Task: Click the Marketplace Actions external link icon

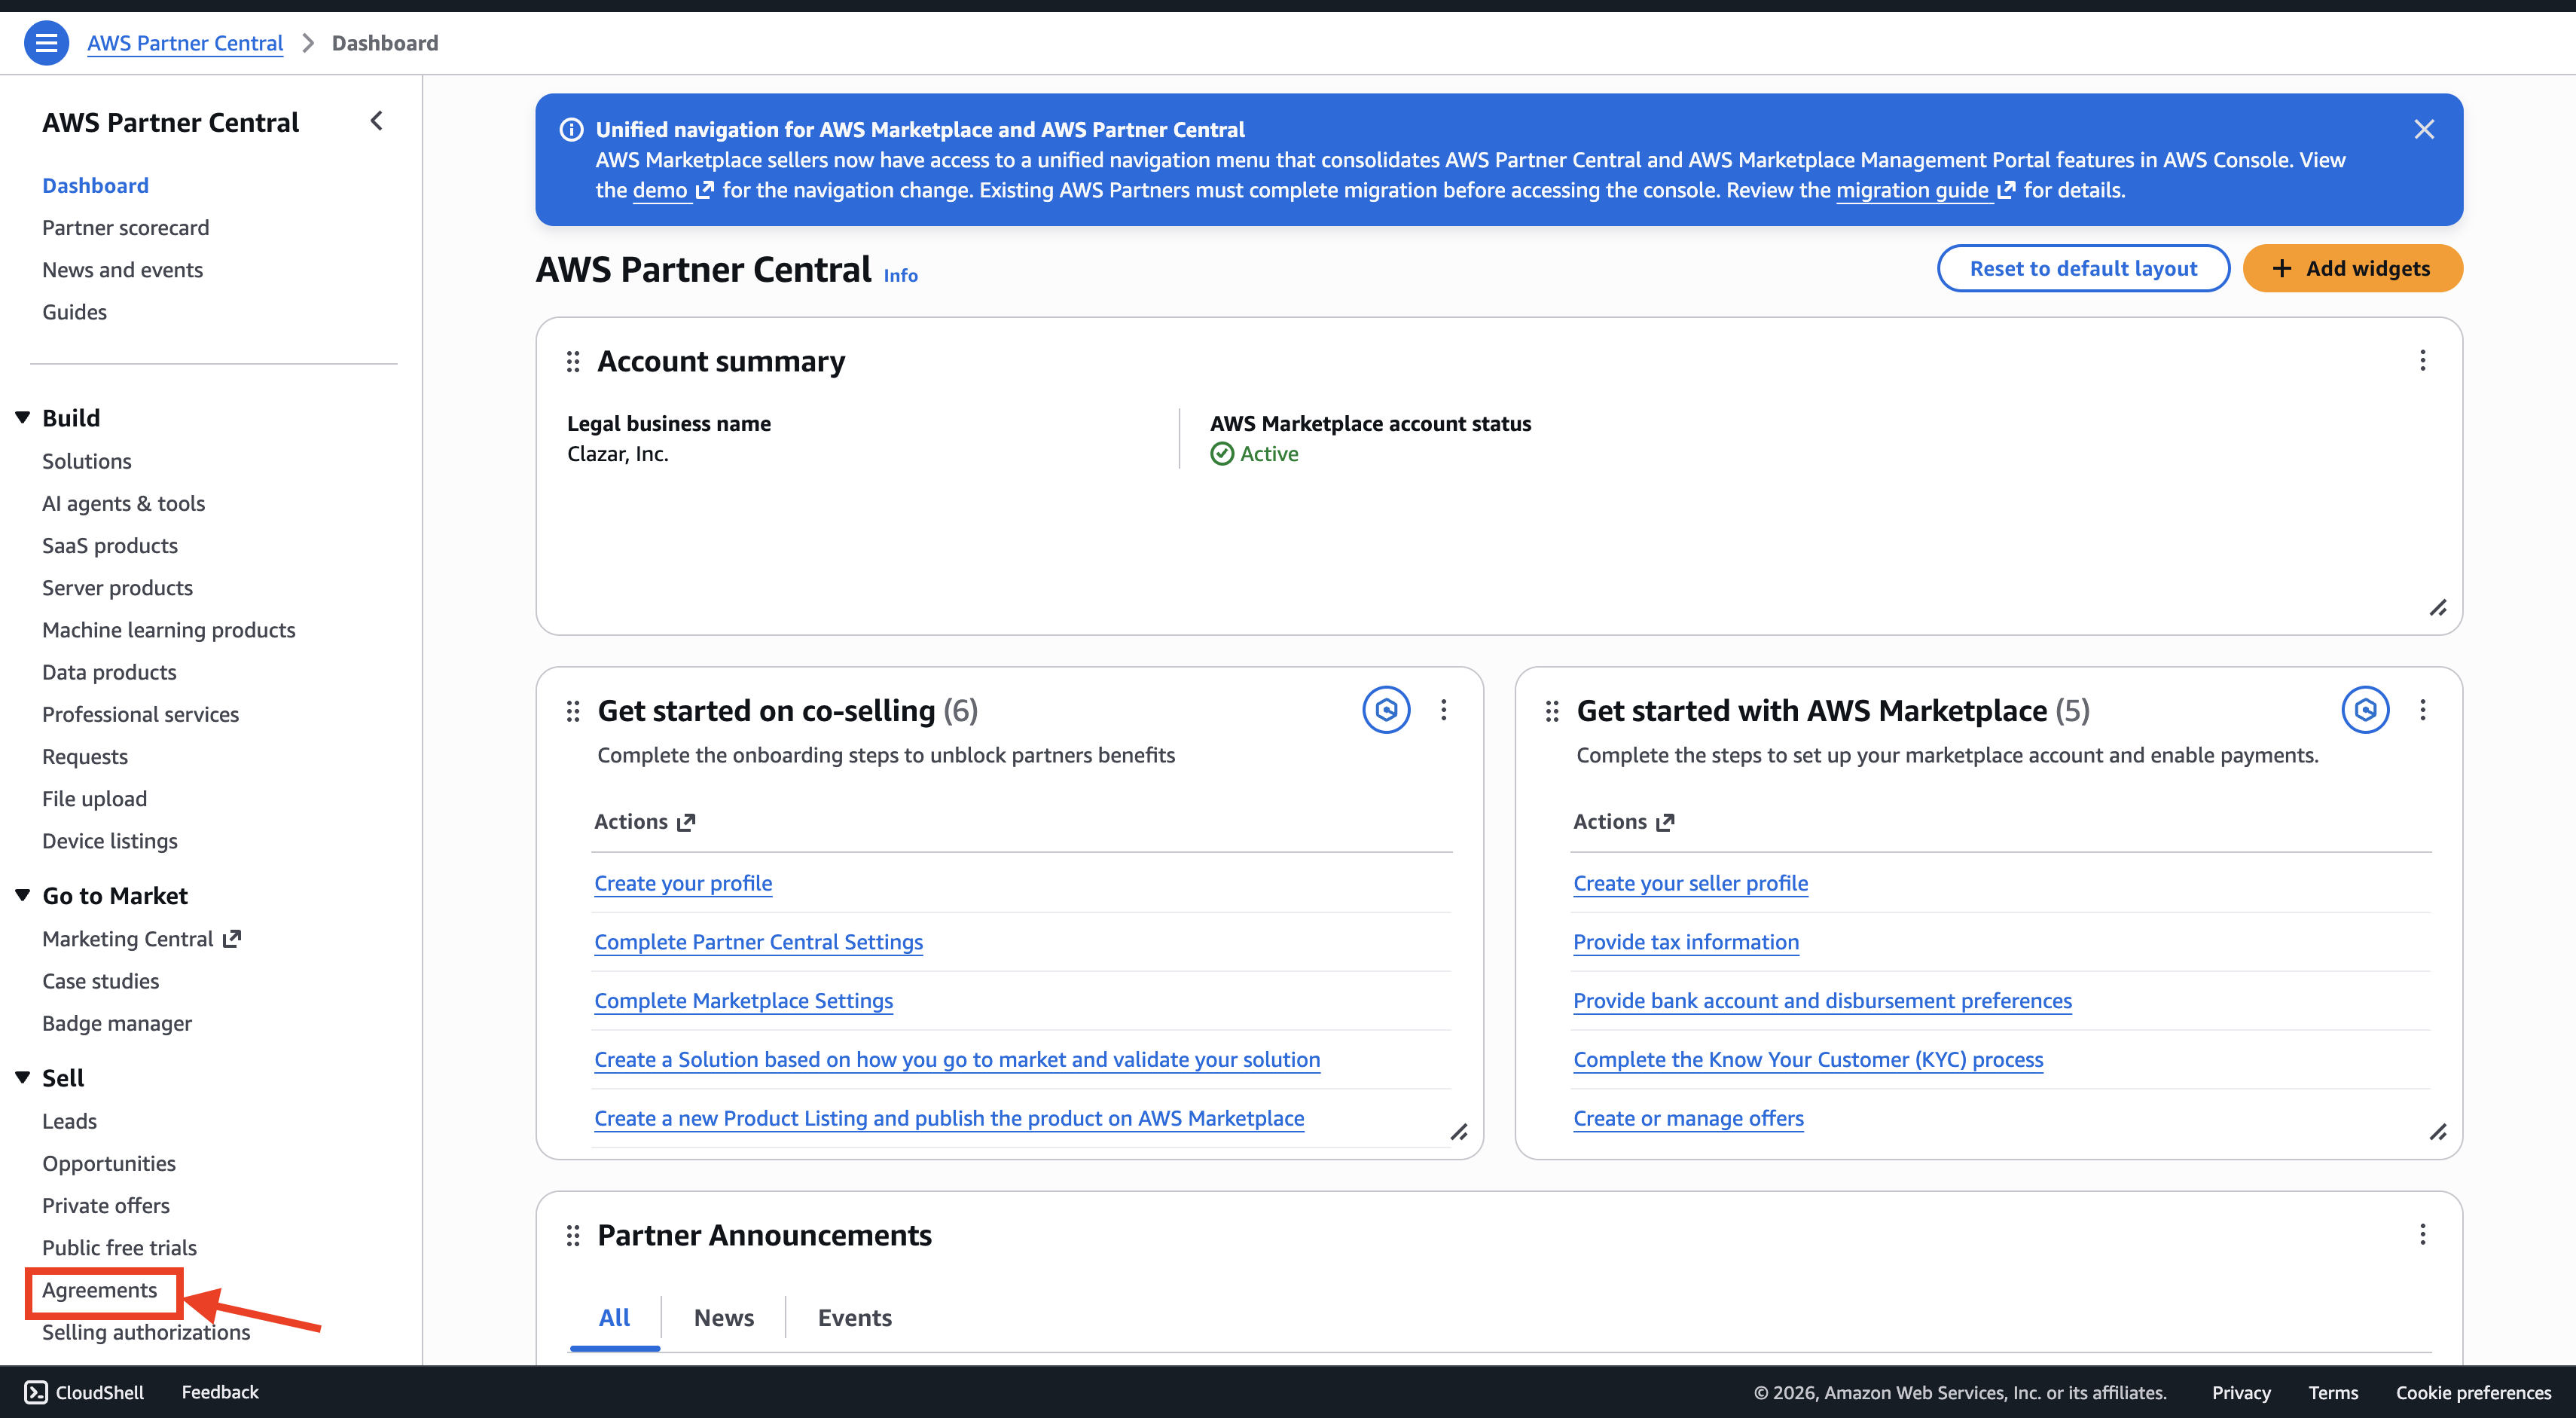Action: click(1665, 822)
